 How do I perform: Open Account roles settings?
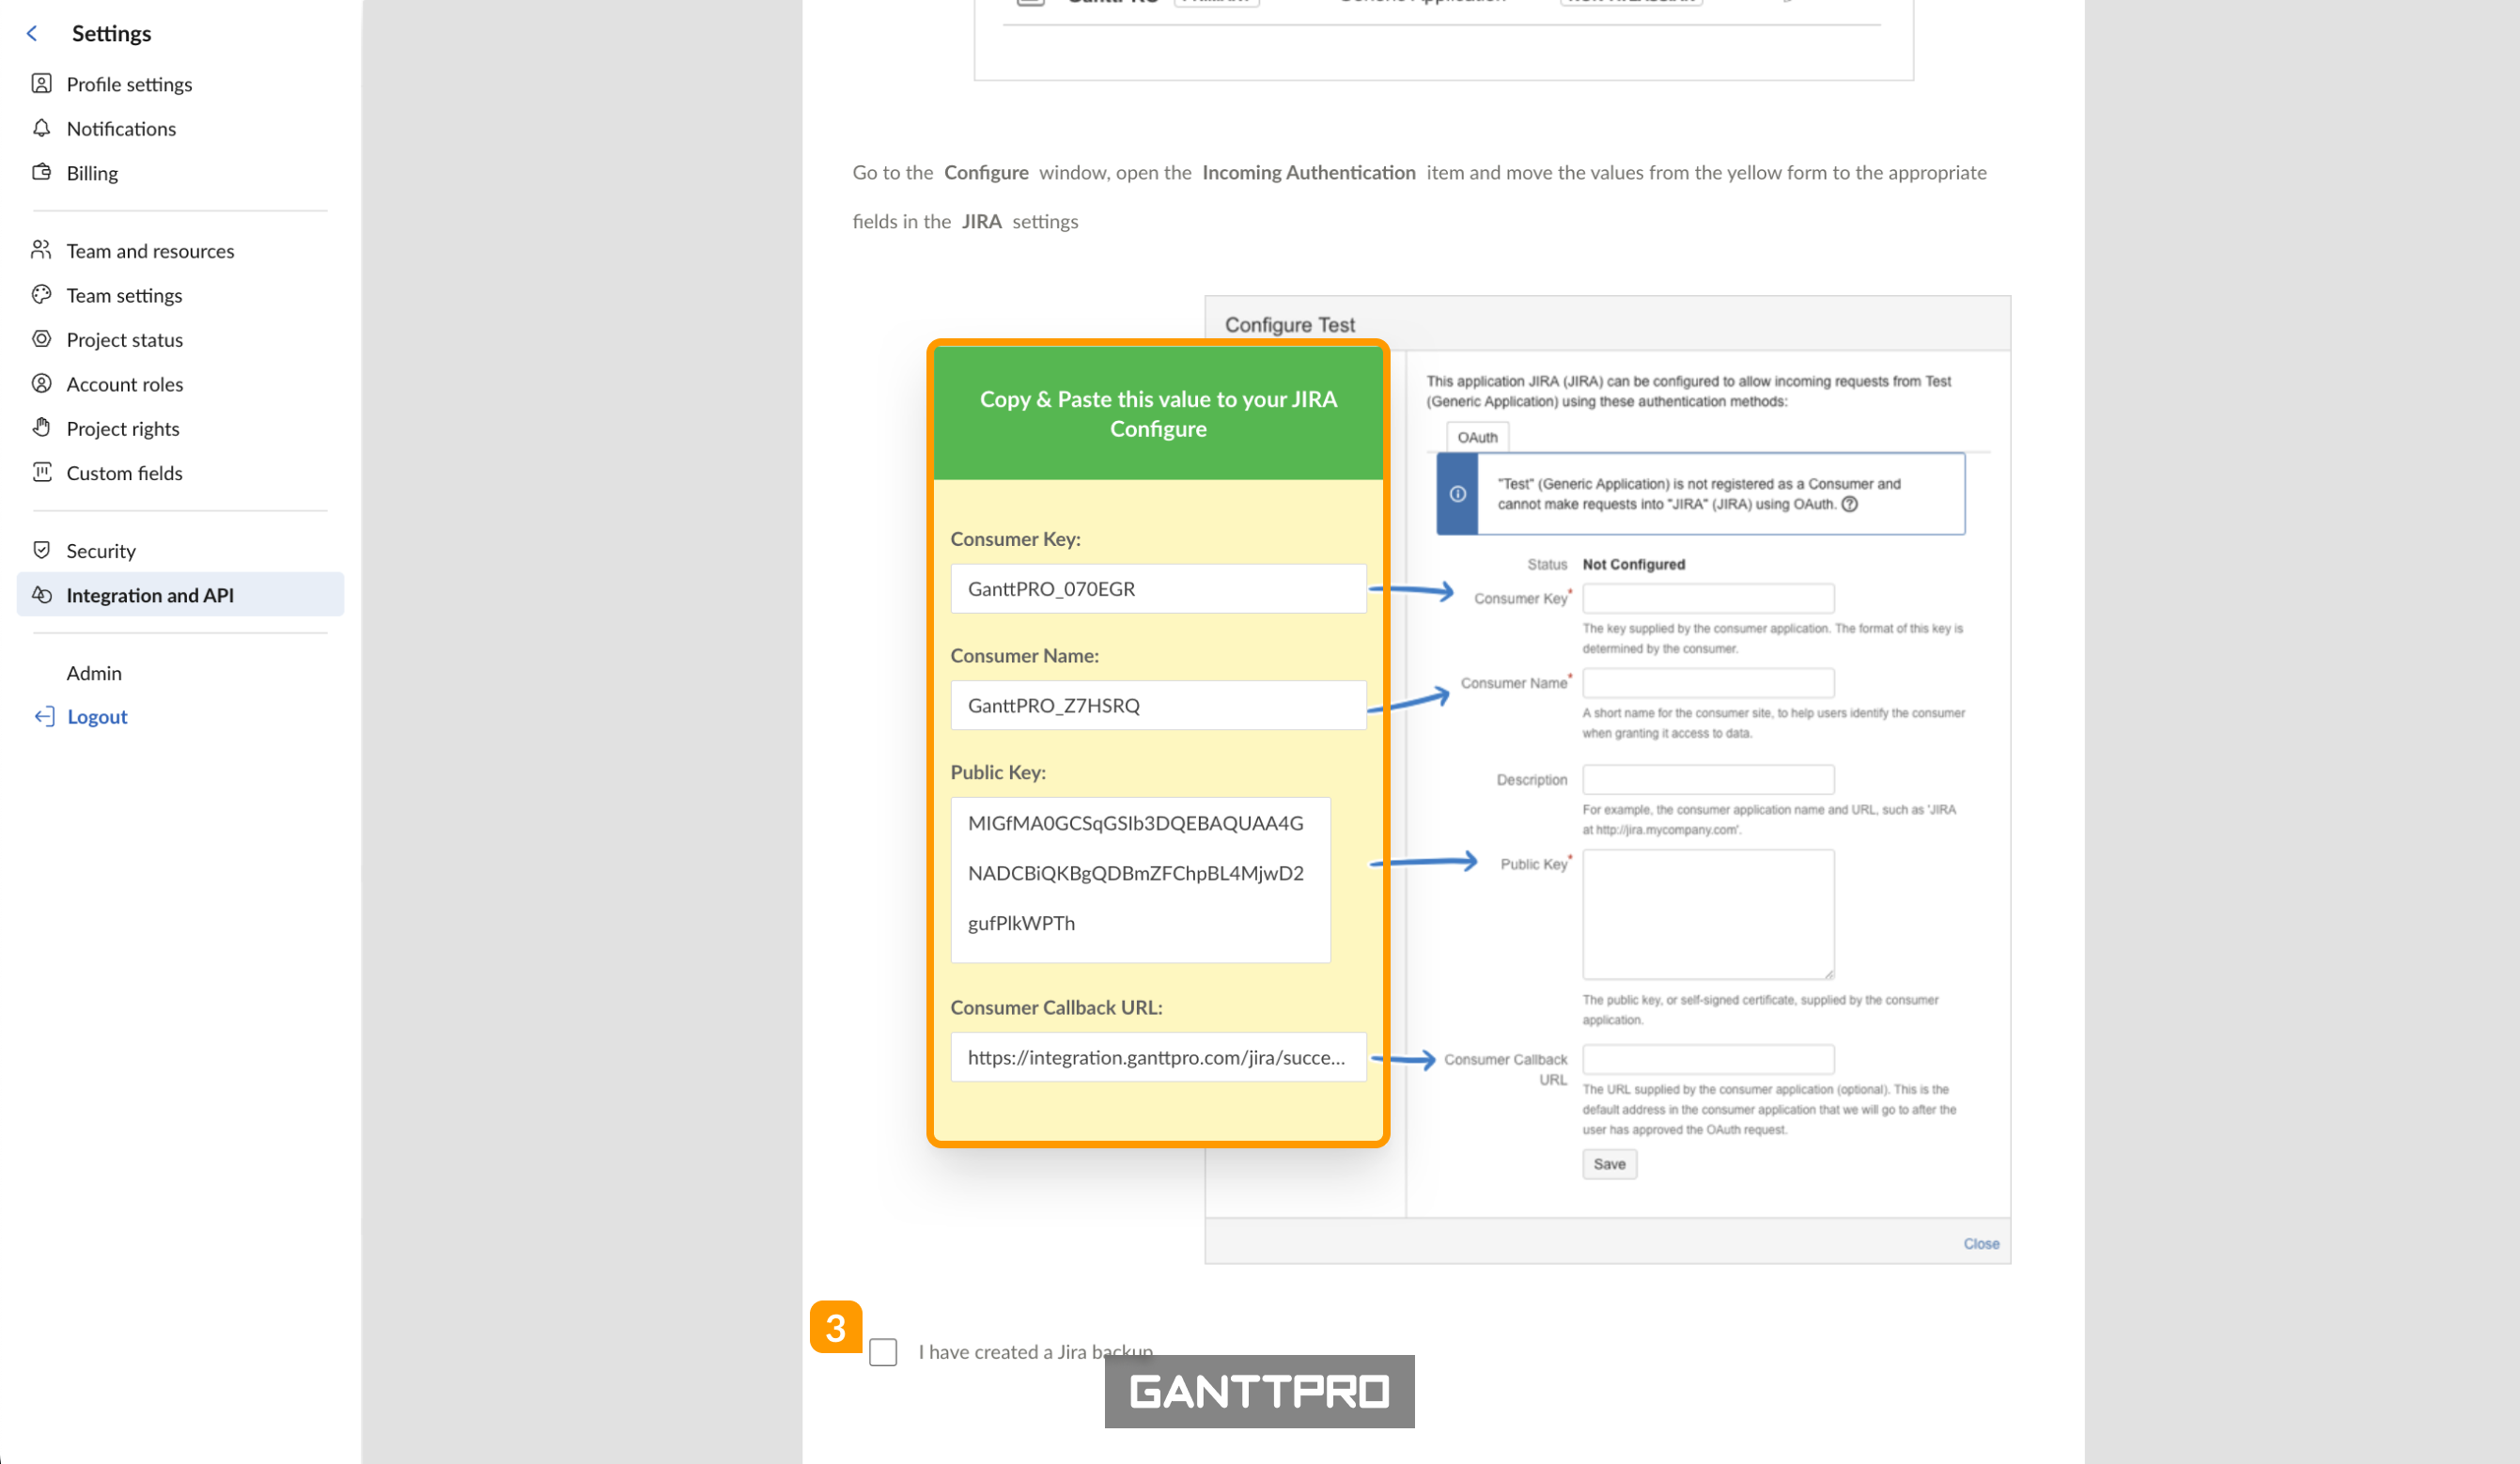[124, 384]
